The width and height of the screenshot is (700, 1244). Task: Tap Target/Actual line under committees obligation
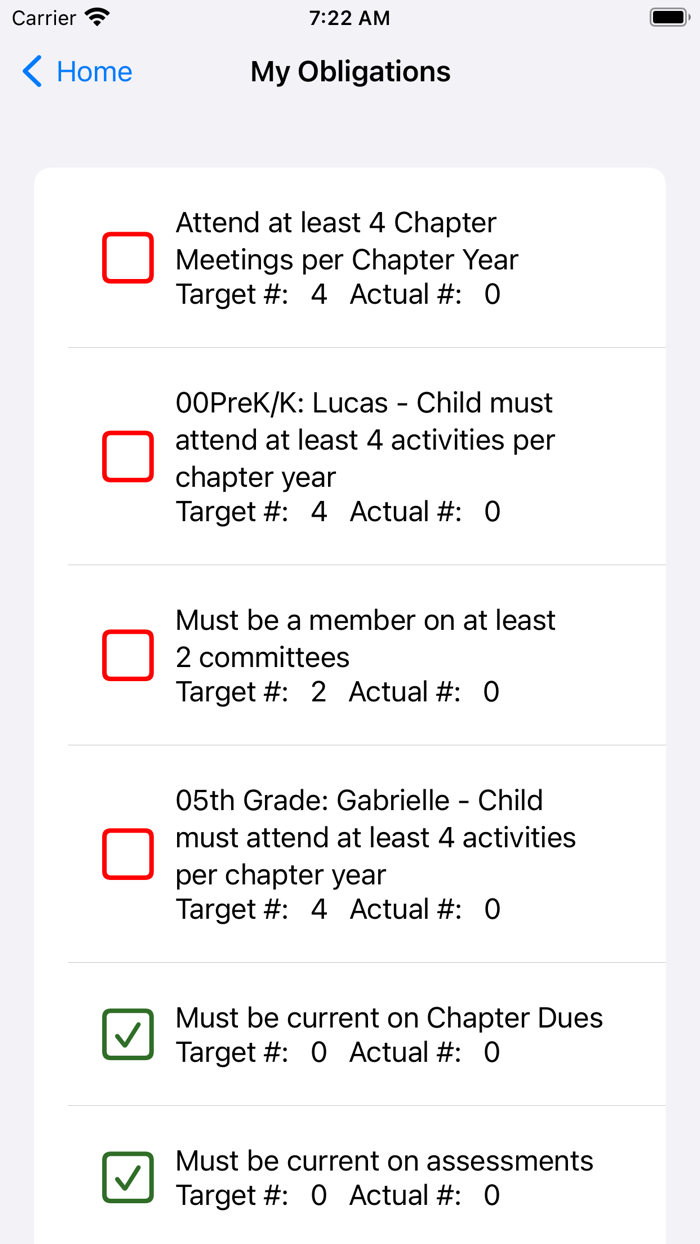coord(337,692)
